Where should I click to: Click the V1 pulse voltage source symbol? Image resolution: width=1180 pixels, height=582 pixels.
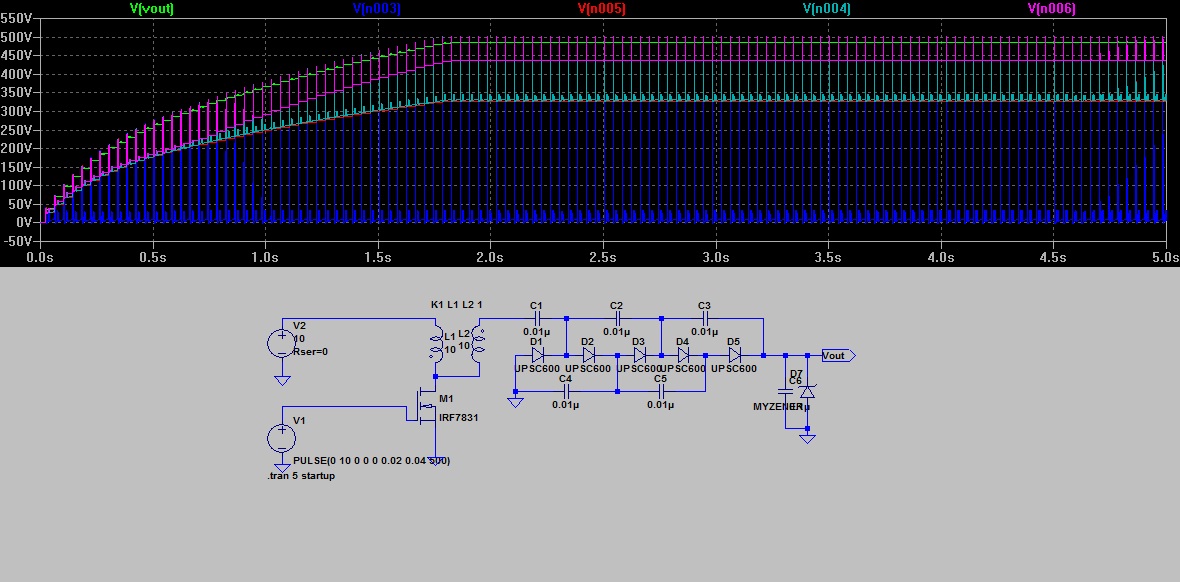(x=281, y=438)
